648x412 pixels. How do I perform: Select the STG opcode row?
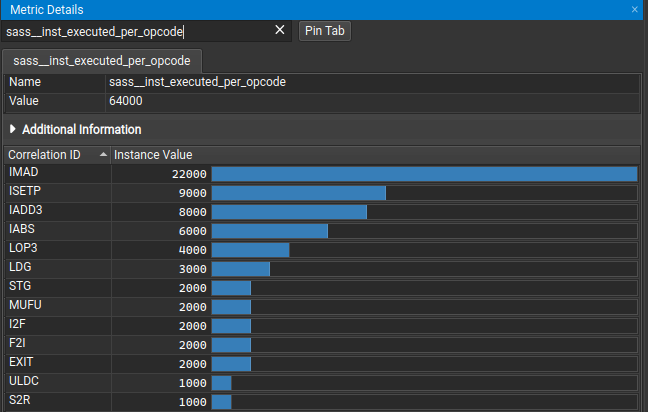[322, 288]
